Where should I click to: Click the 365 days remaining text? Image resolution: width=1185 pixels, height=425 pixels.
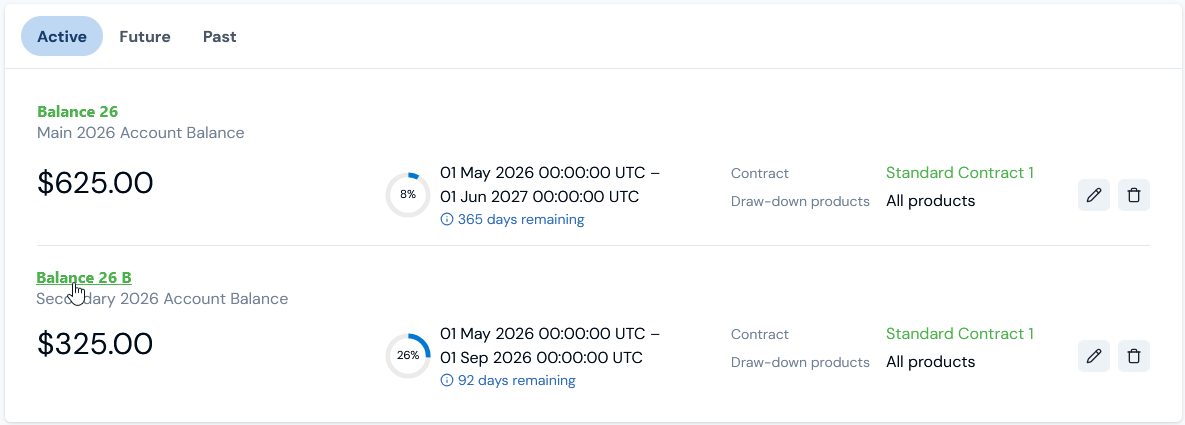click(x=521, y=219)
